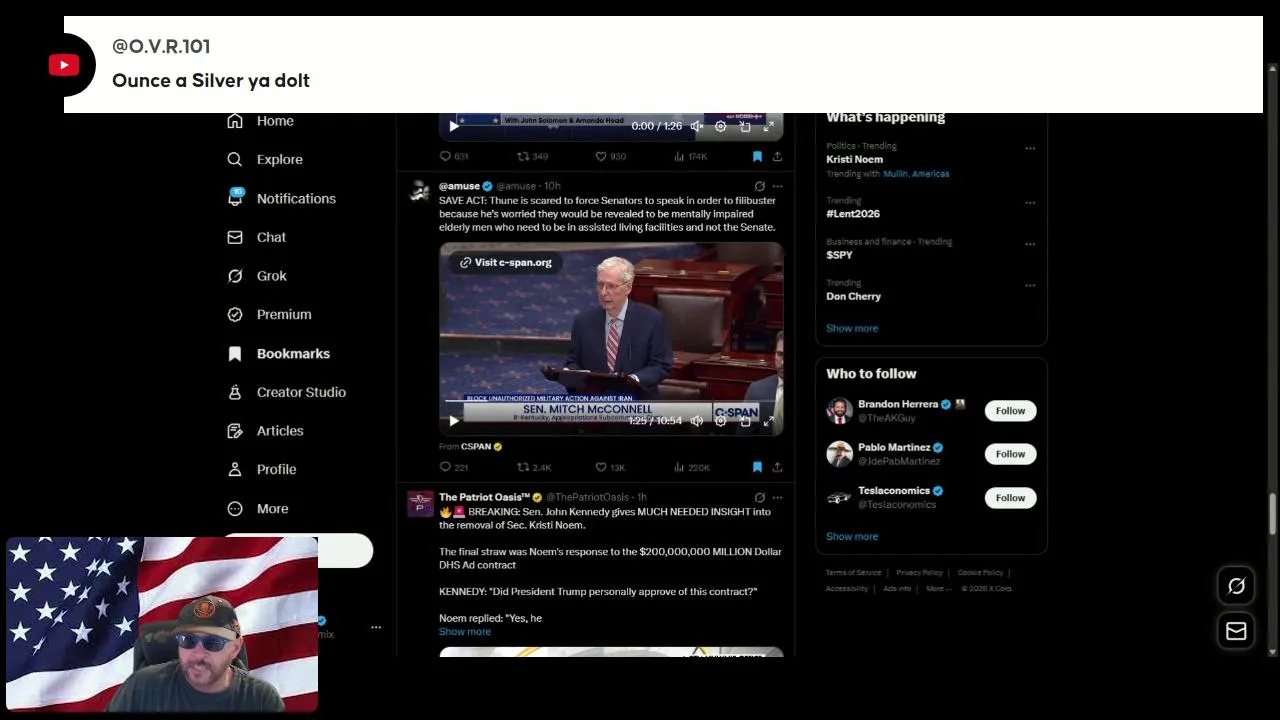Open more options for #Lent2026 trend
This screenshot has width=1280, height=720.
[x=1030, y=203]
